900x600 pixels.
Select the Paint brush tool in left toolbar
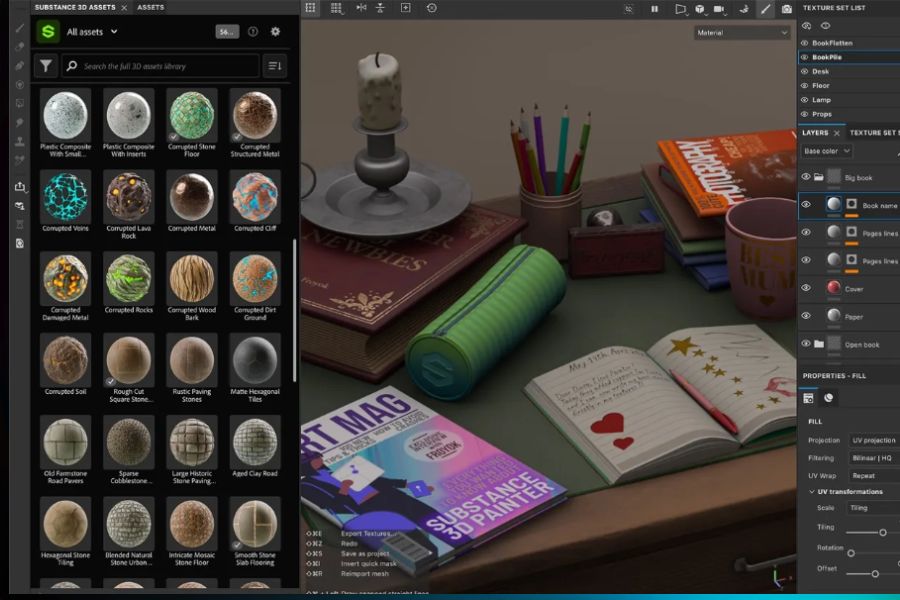[20, 28]
